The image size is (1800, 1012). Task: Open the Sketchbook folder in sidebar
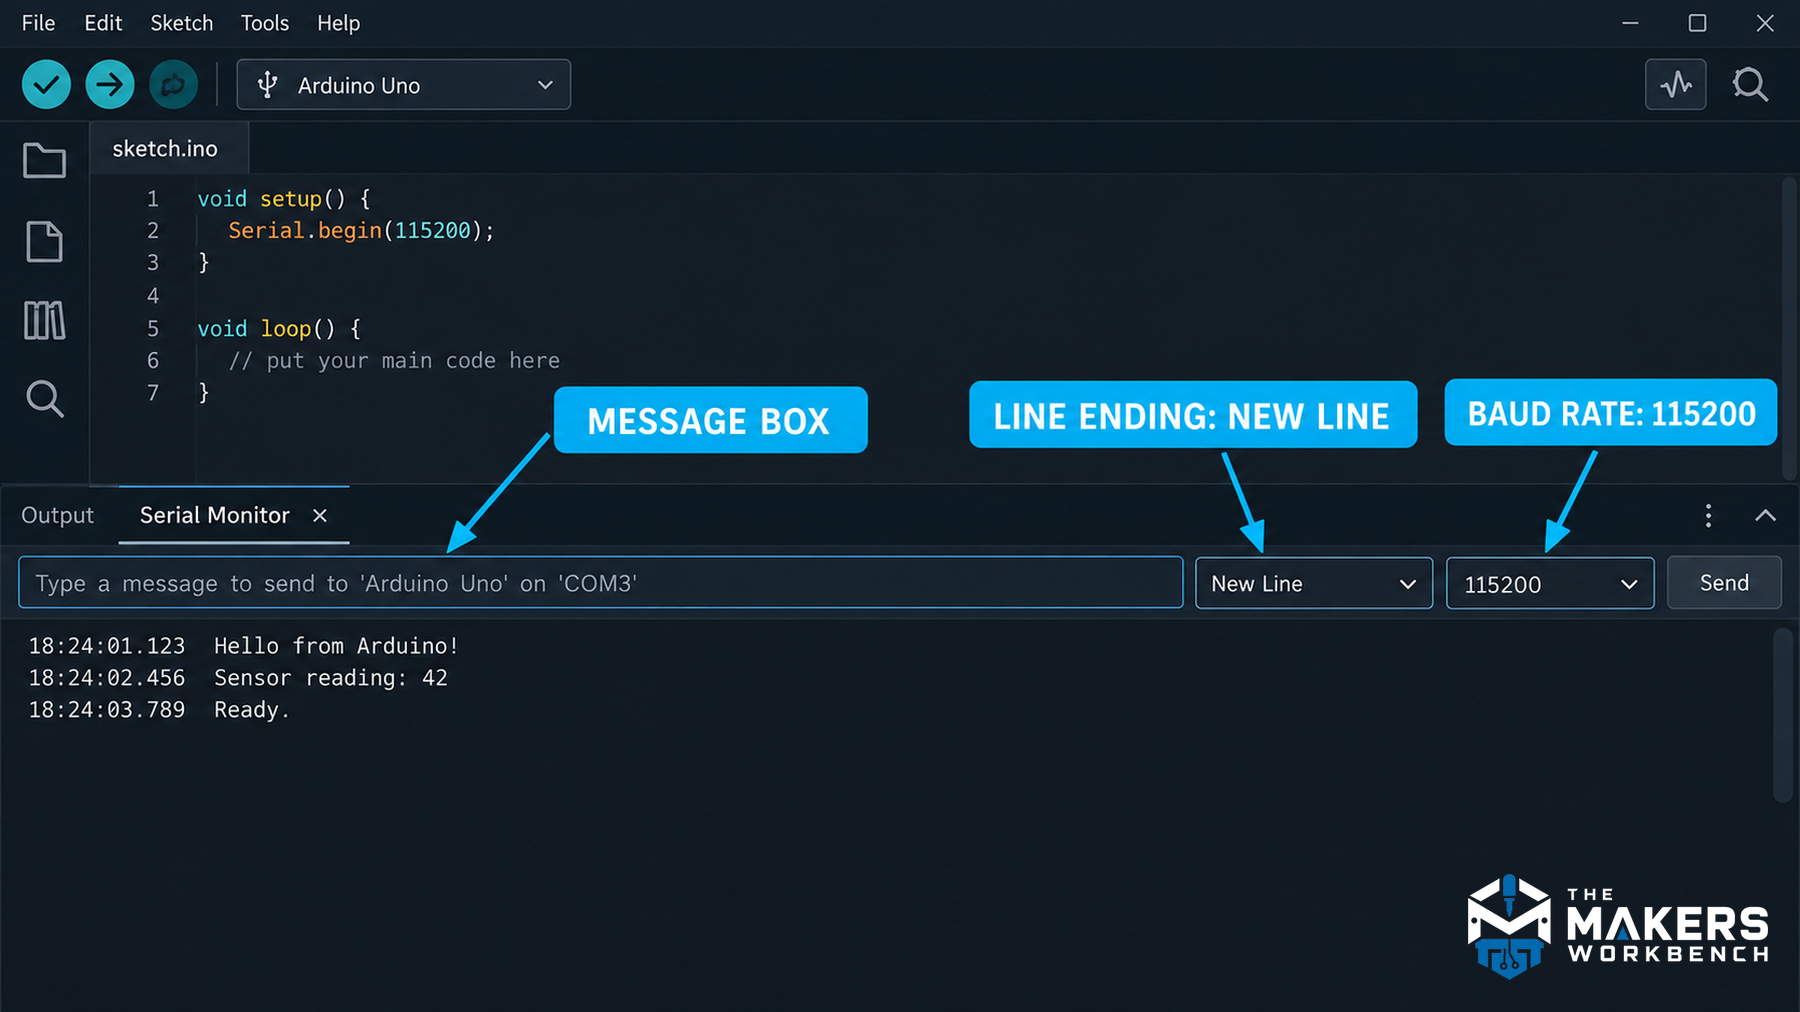(44, 160)
